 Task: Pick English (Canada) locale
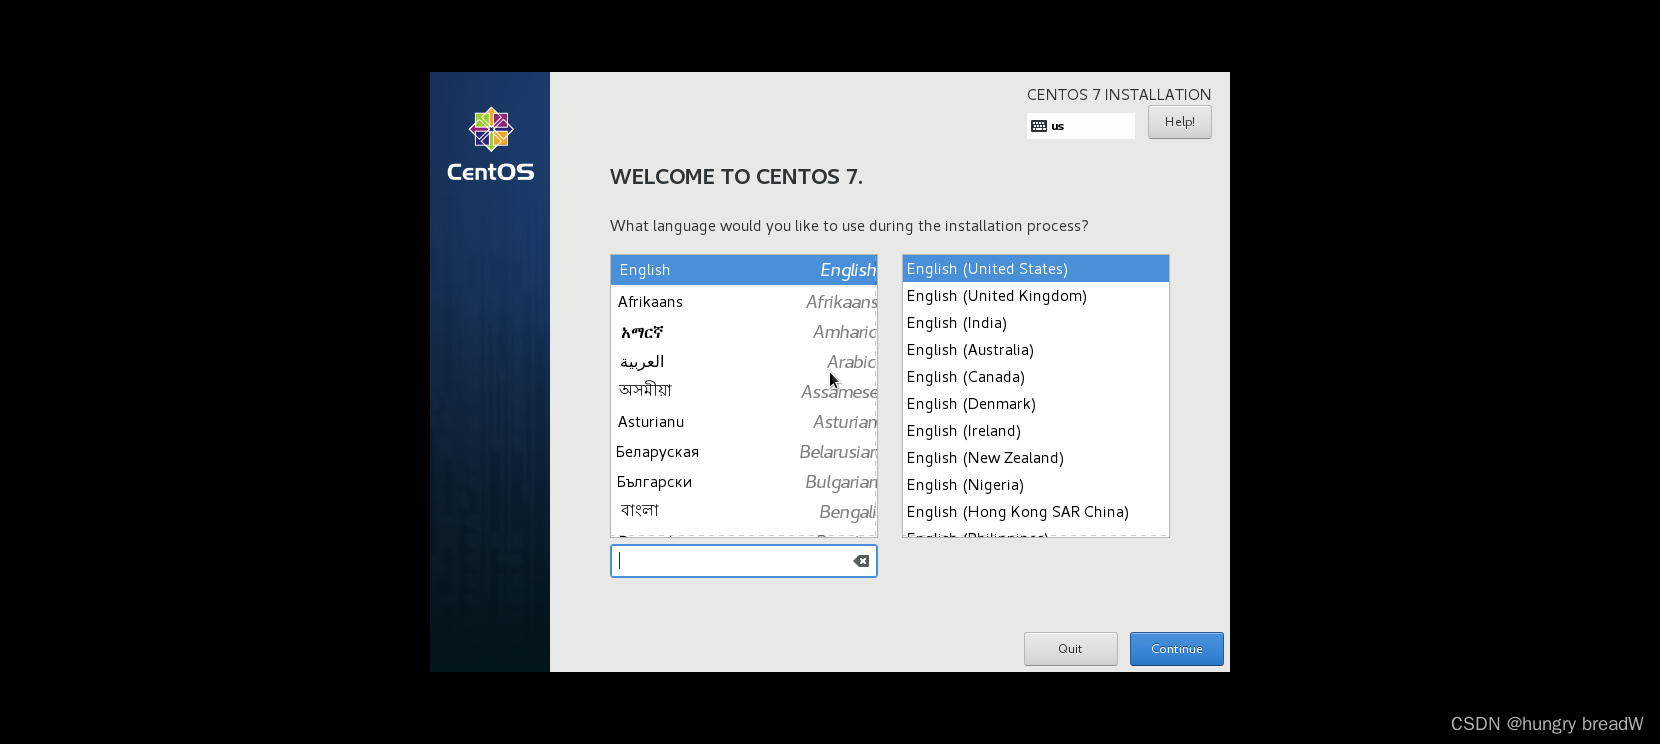coord(1036,377)
